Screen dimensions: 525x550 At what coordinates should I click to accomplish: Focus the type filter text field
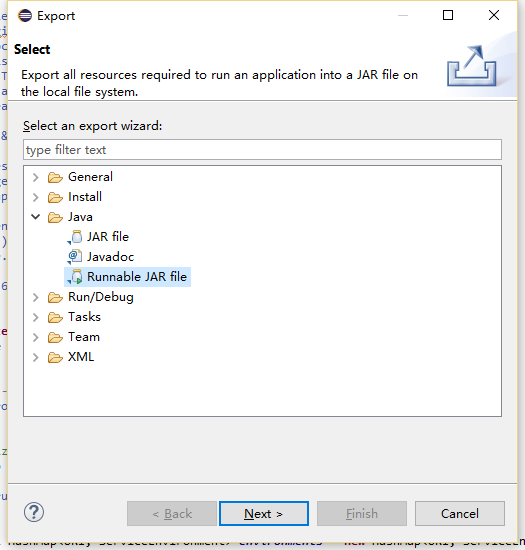262,150
